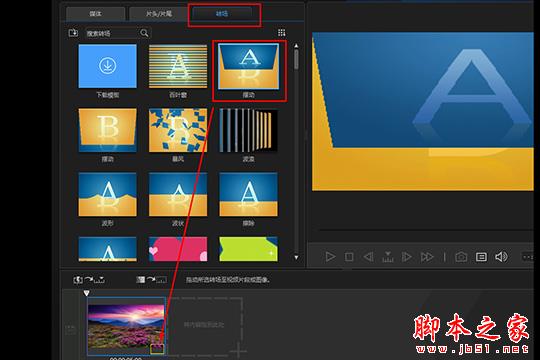Screen dimensions: 540x360
Task: Open the seek-unit selector icon
Action: (x=388, y=257)
